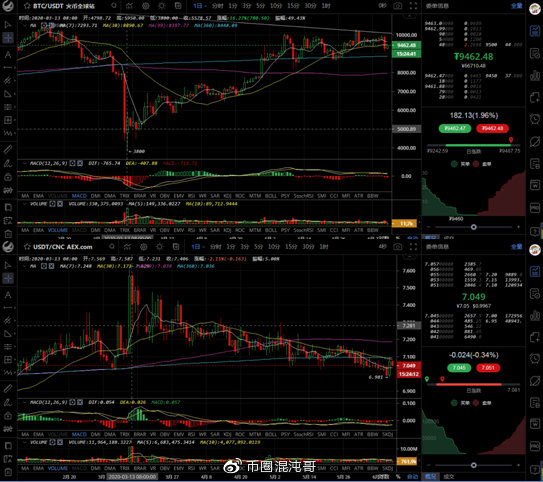The width and height of the screenshot is (543, 482).
Task: Open the 1日 interval dropdown on USDT/CNC
Action: [198, 247]
